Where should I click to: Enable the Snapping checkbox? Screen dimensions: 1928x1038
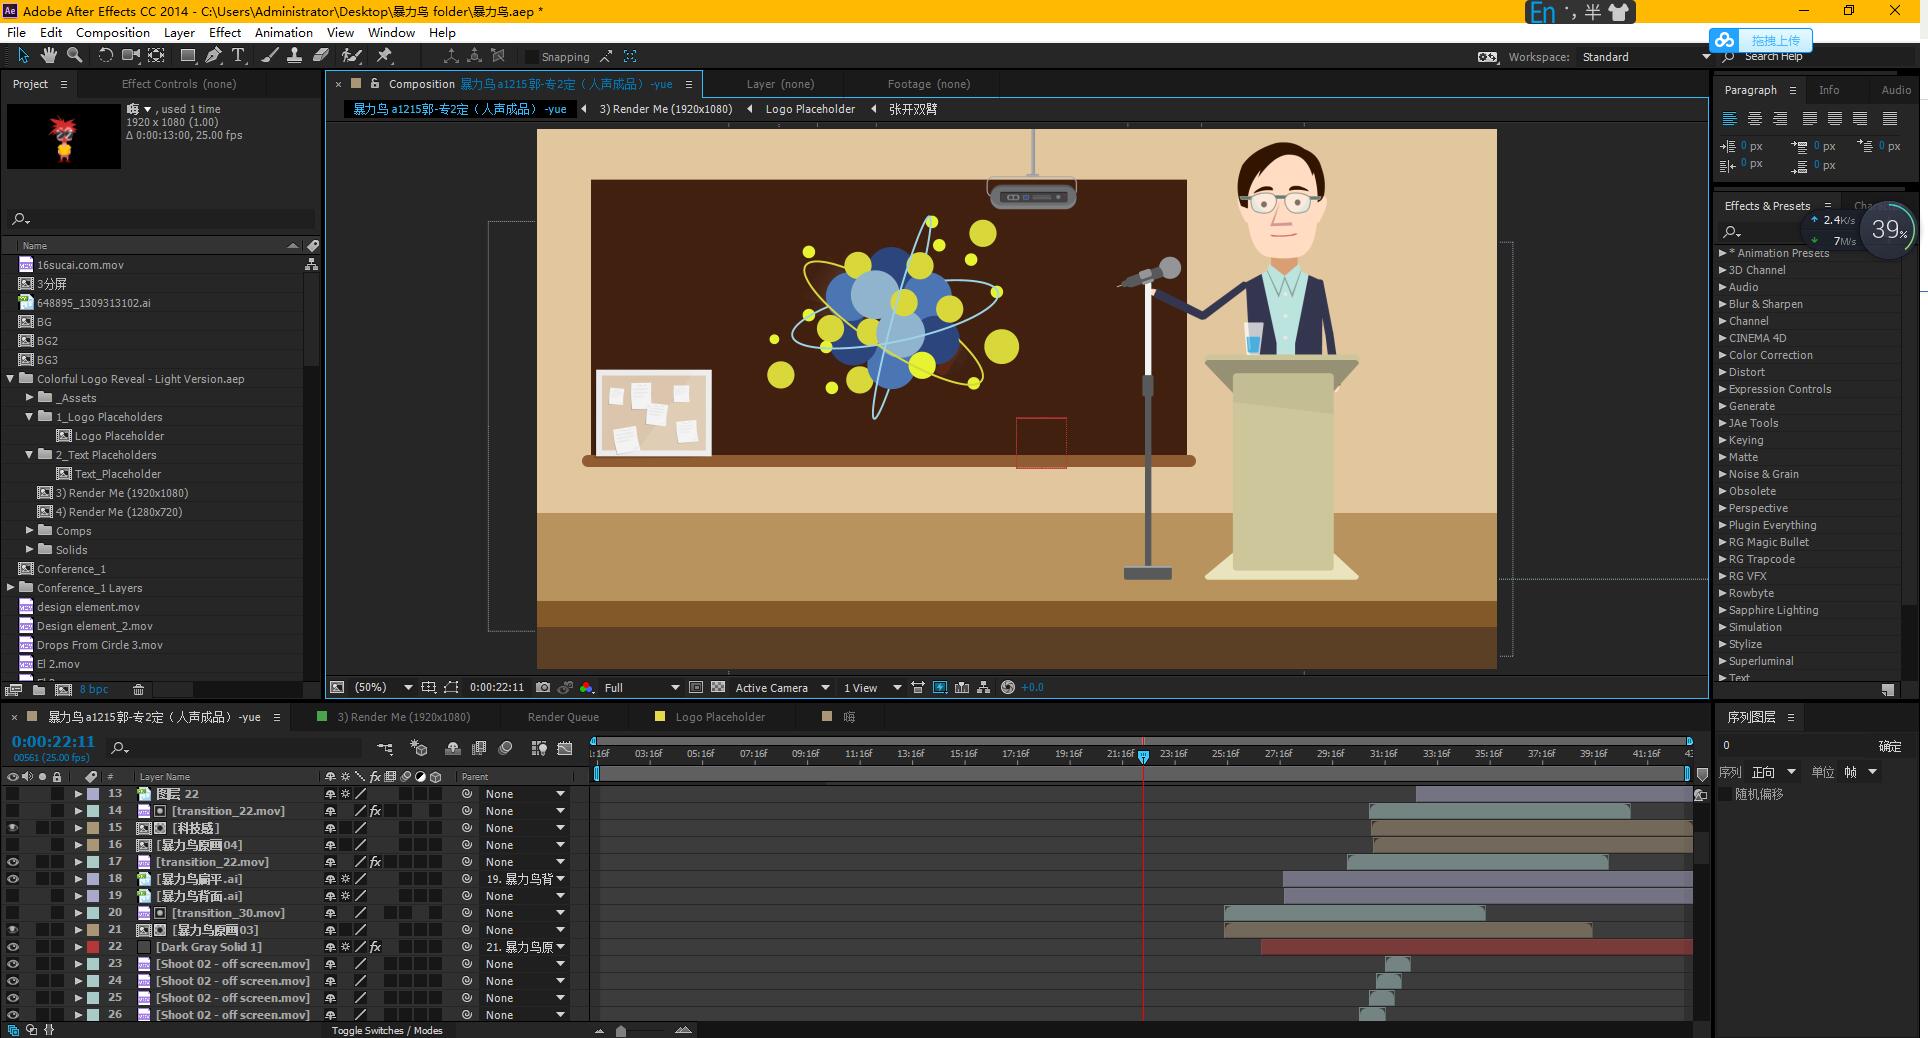tap(532, 57)
